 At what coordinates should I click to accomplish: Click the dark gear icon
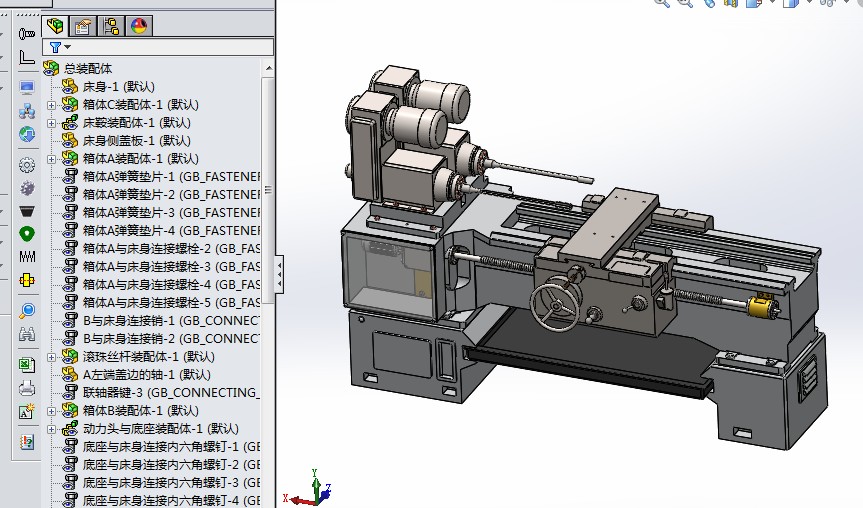tap(26, 188)
